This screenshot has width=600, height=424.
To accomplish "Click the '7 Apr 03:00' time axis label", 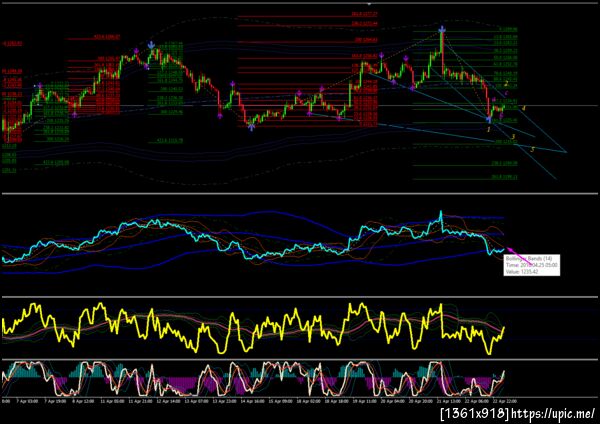I will (x=30, y=401).
